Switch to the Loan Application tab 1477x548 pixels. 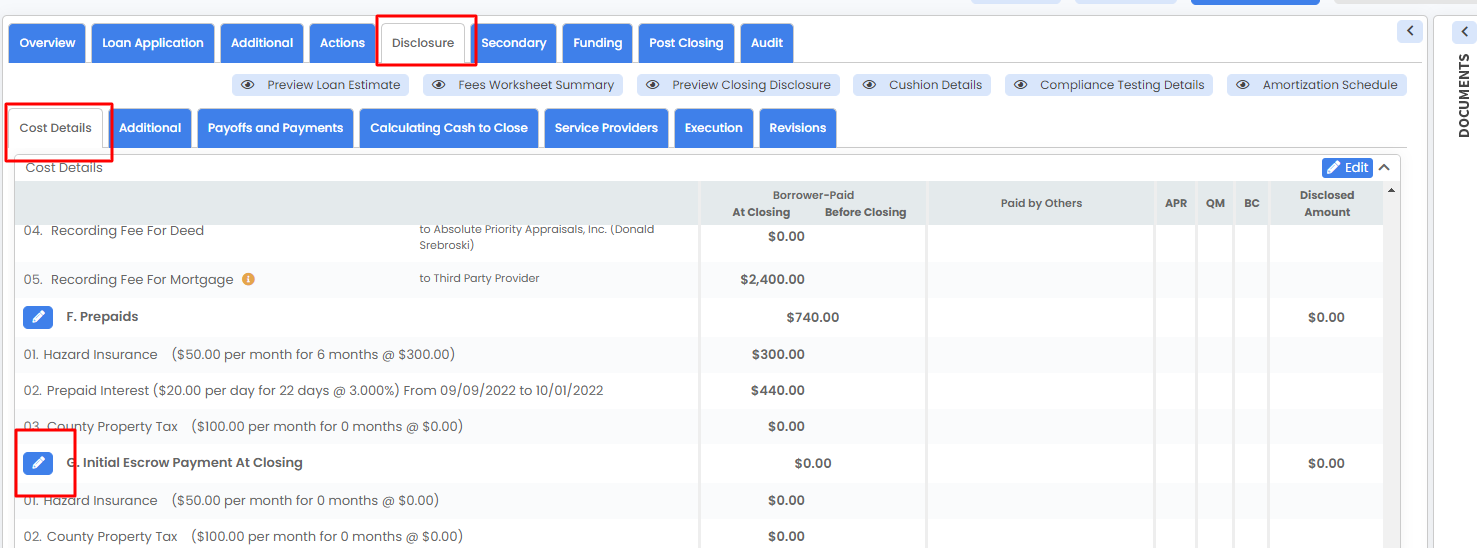tap(153, 43)
